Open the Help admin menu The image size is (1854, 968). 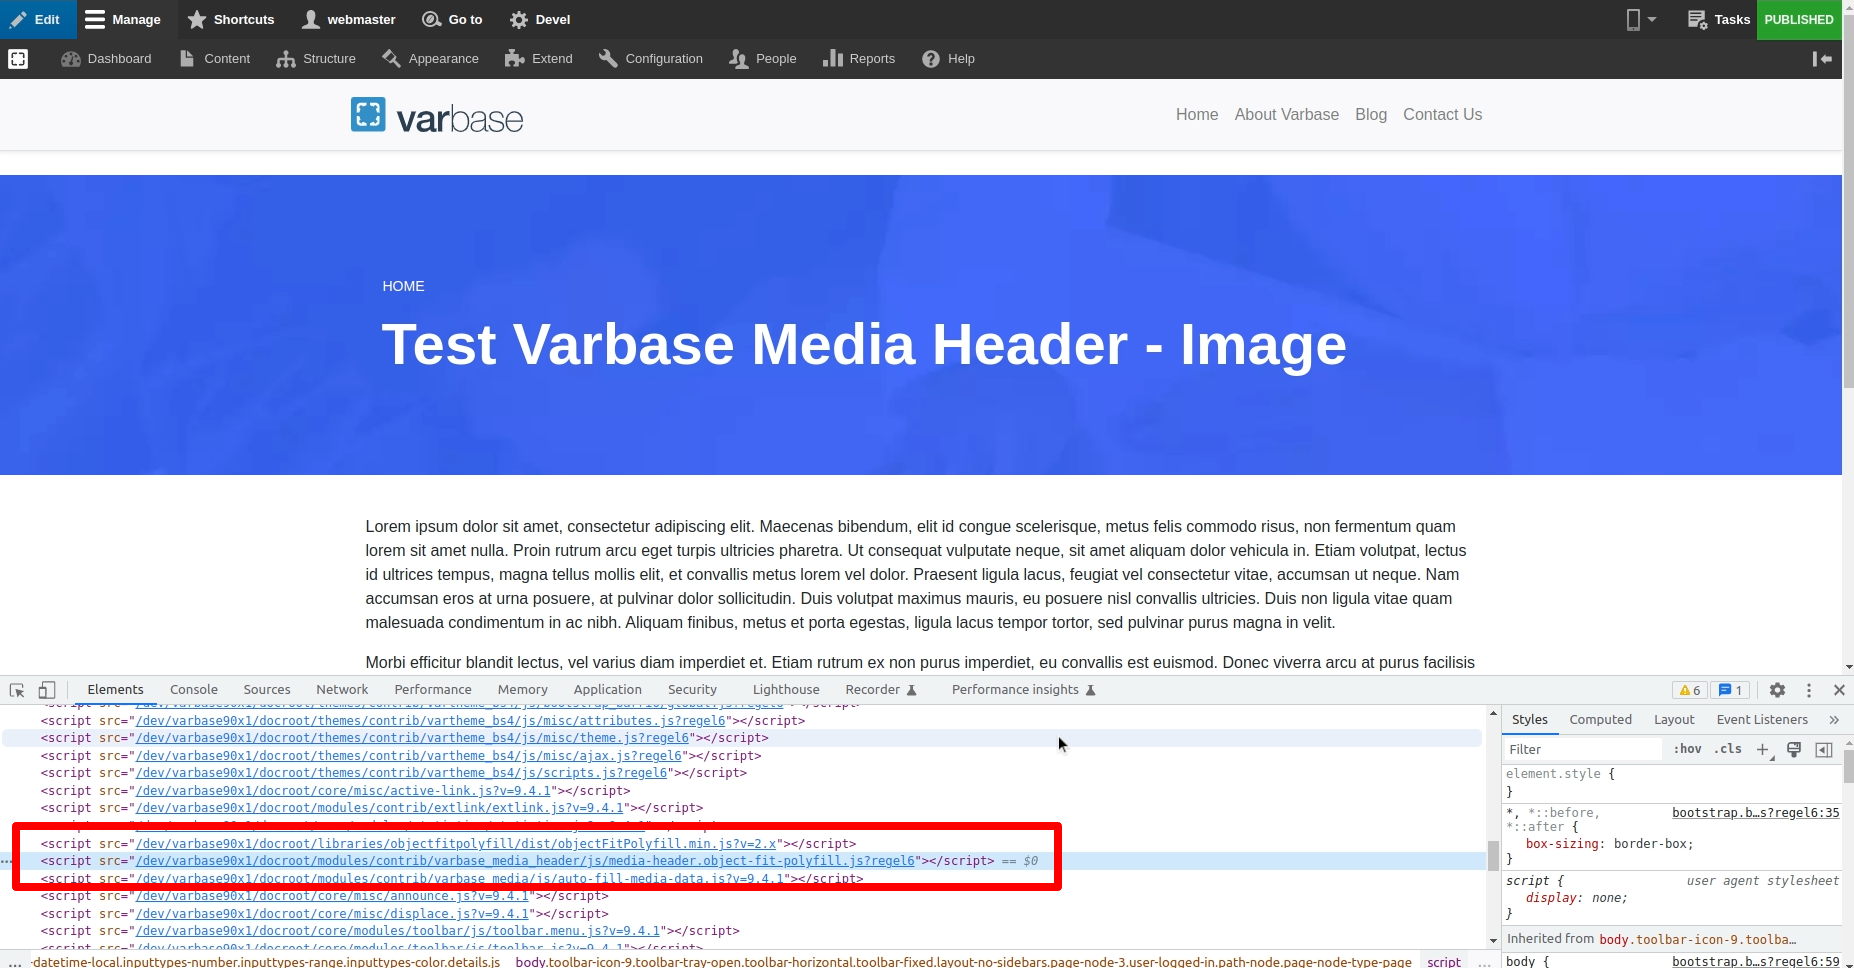point(948,59)
